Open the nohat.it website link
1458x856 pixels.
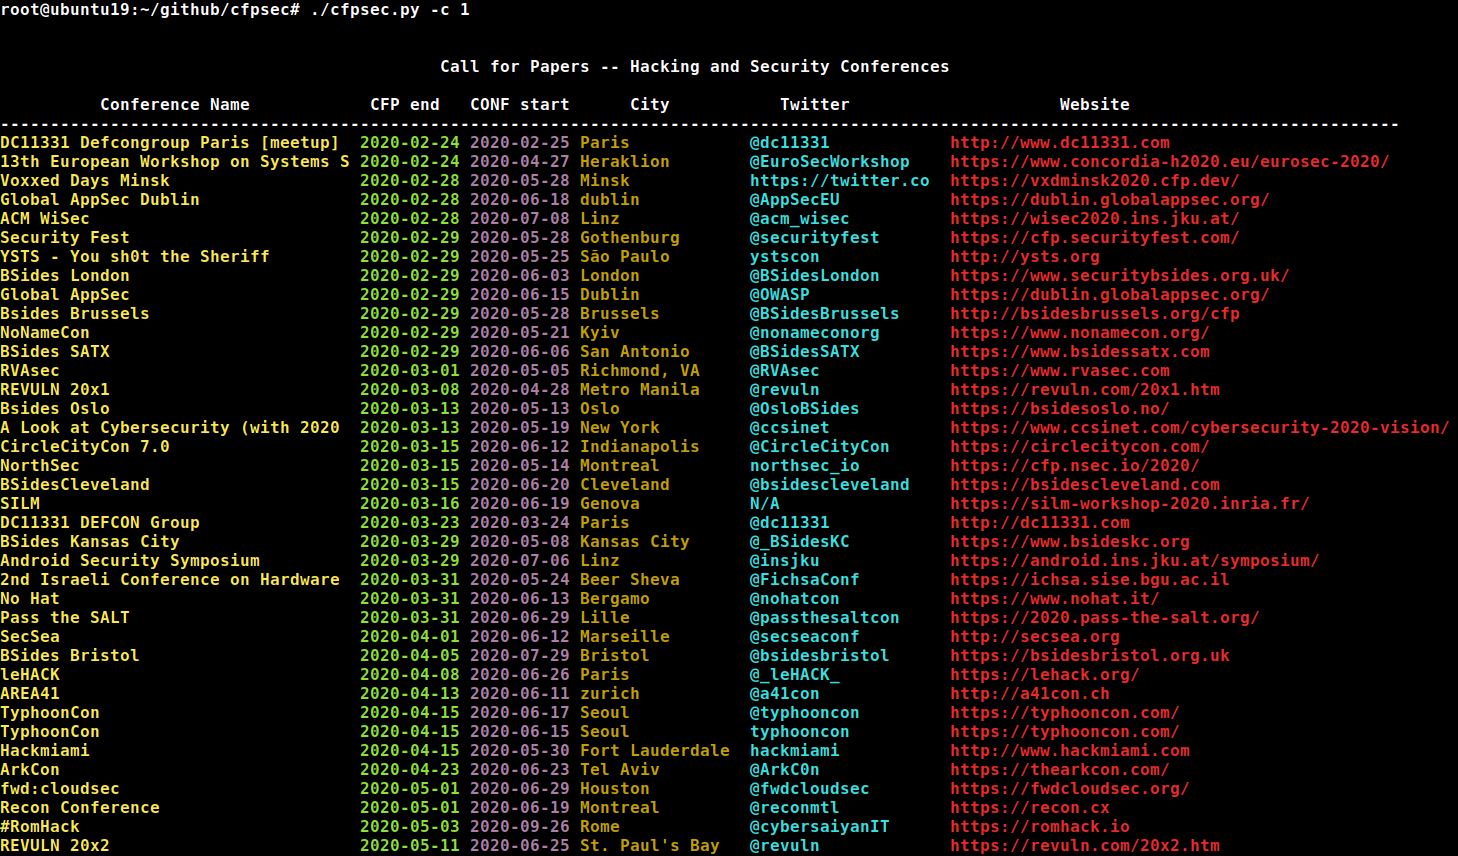1055,598
